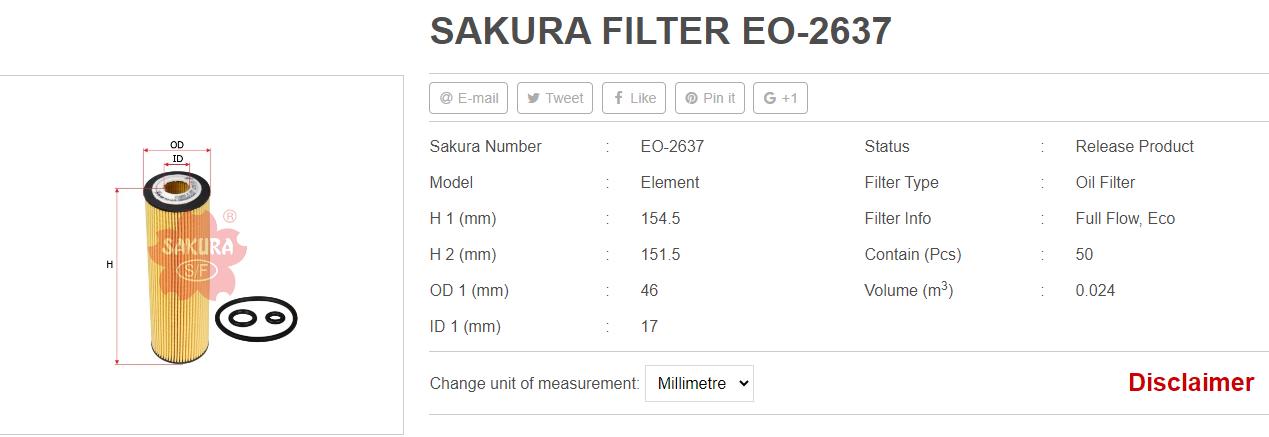This screenshot has height=437, width=1269.
Task: Share via the @ E-mail button
Action: (x=469, y=98)
